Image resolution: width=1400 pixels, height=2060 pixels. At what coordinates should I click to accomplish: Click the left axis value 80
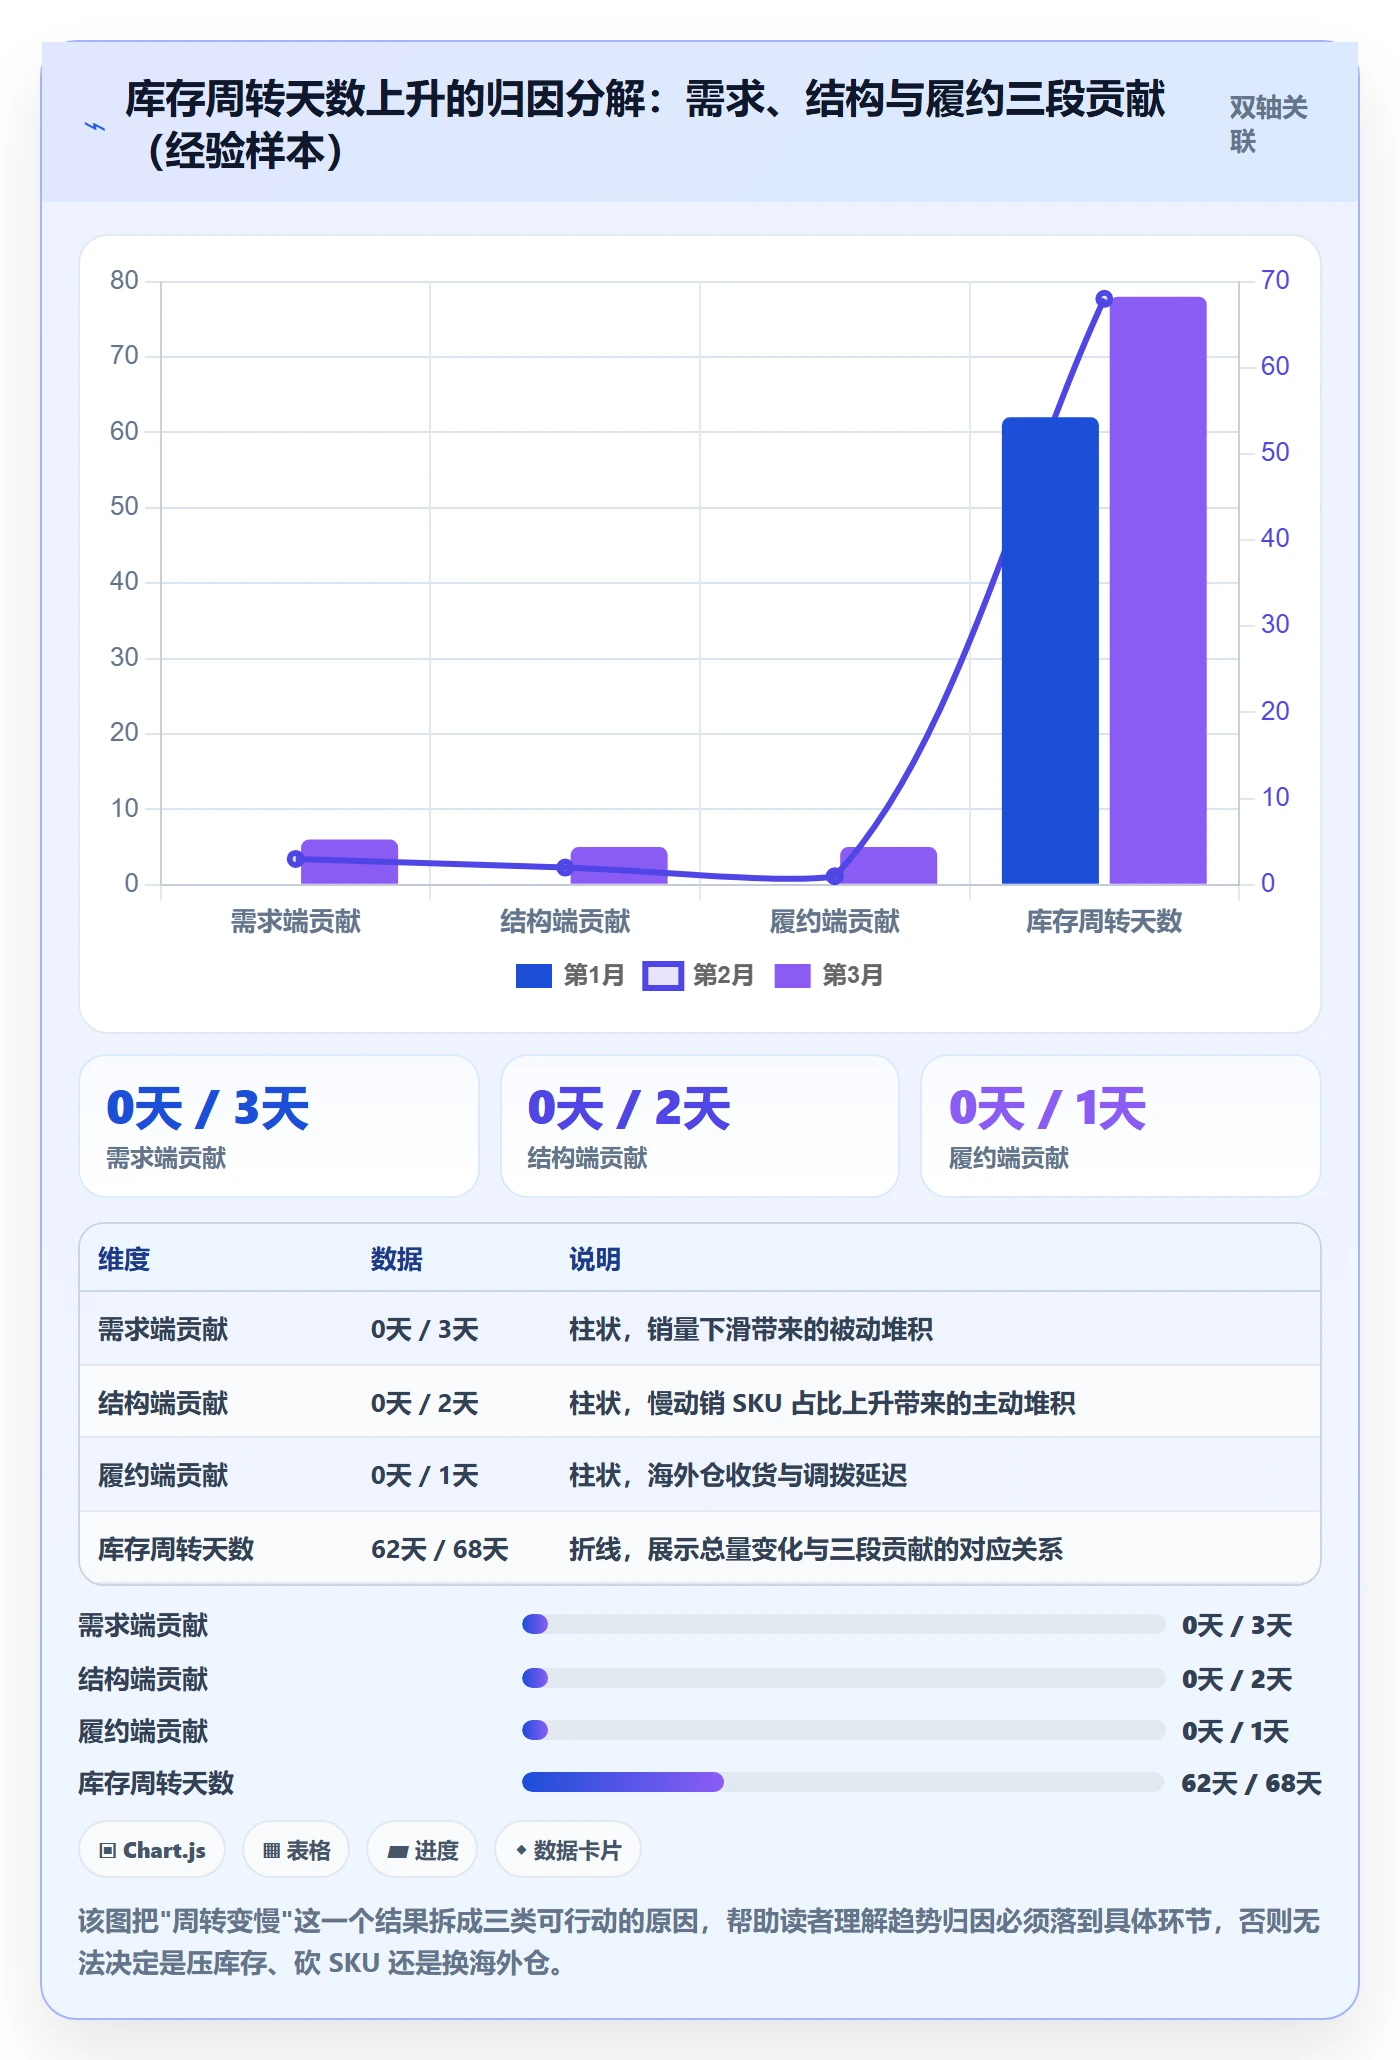(x=124, y=280)
